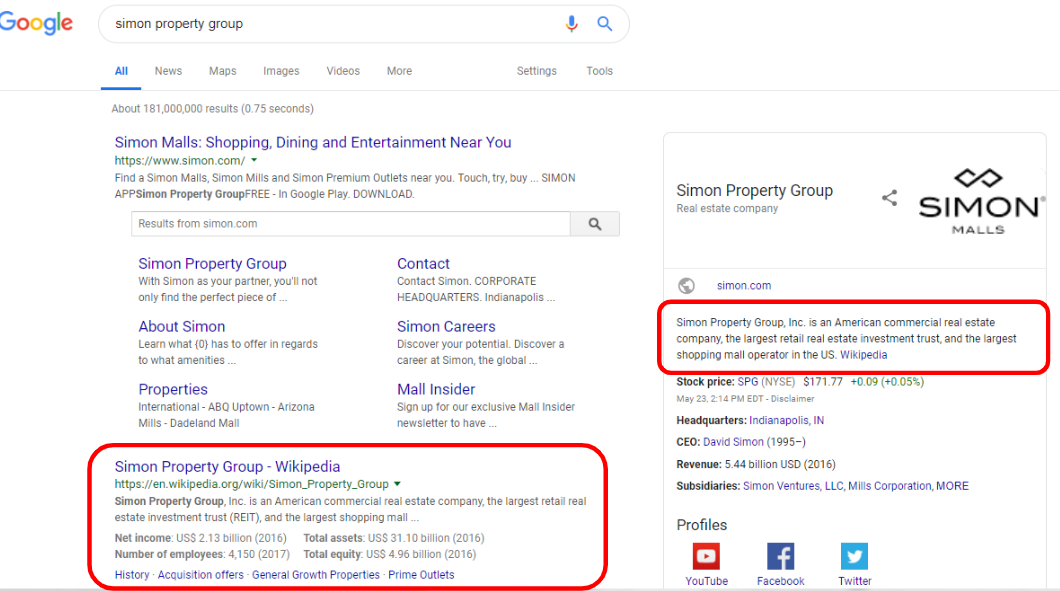The image size is (1060, 591).
Task: Share the Simon Property Group knowledge panel
Action: point(890,197)
